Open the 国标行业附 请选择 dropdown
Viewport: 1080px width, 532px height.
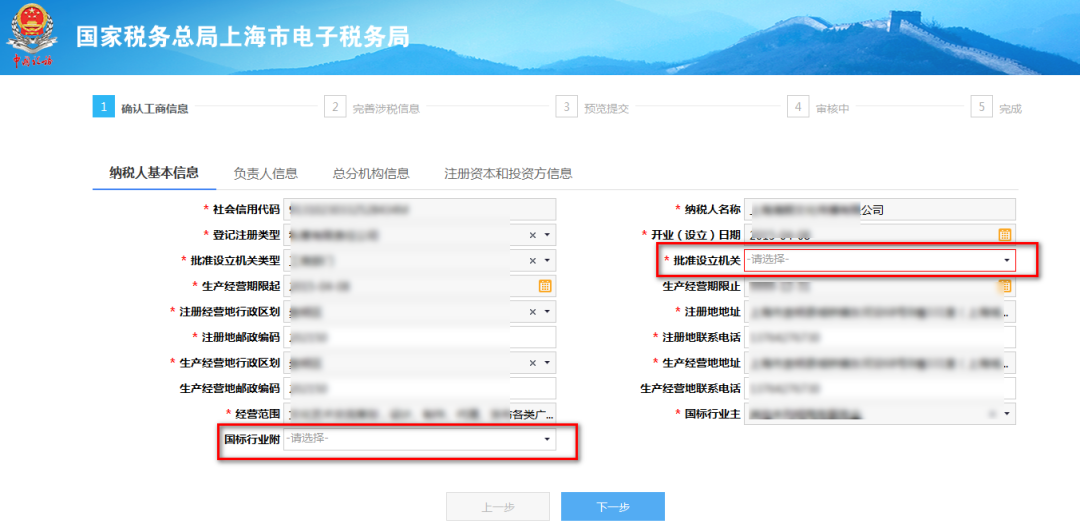[419, 439]
